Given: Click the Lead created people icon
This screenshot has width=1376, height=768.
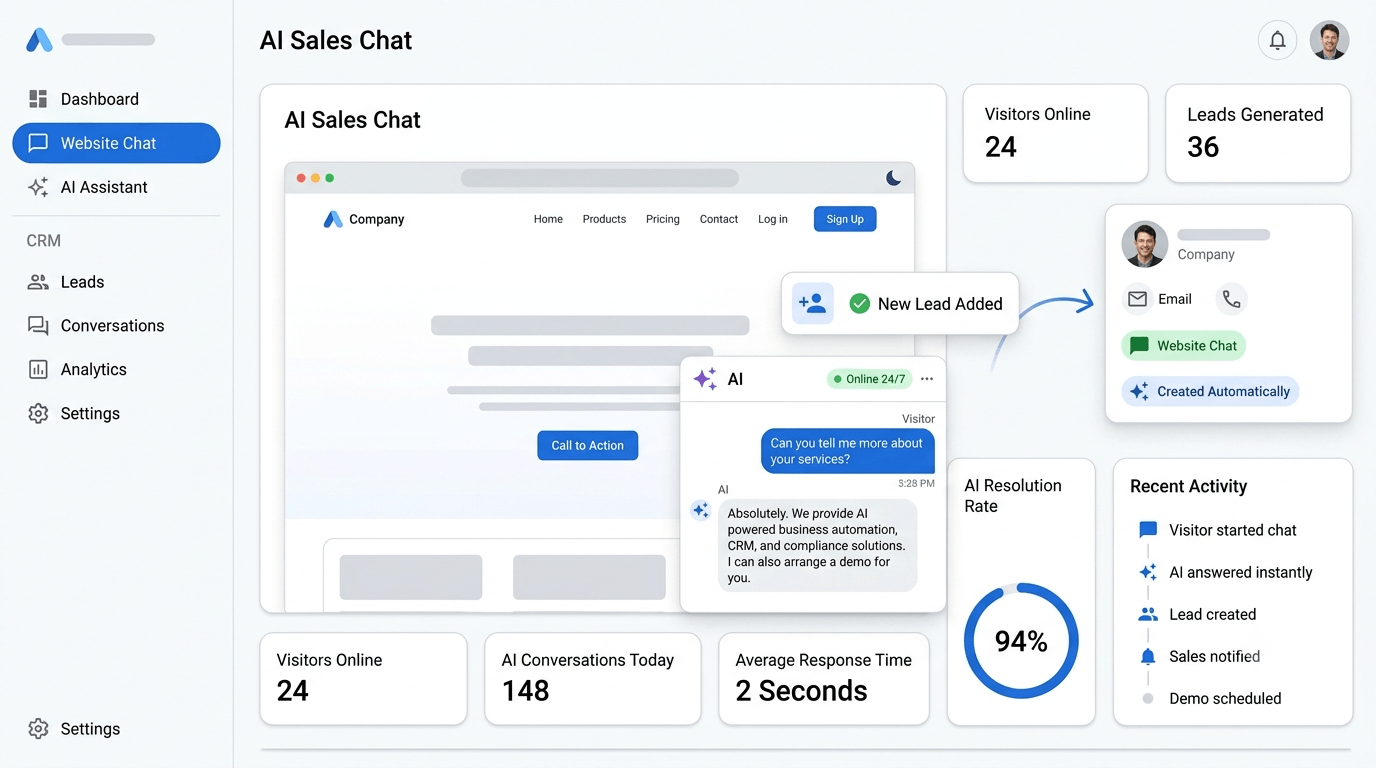Looking at the screenshot, I should click(x=1148, y=614).
